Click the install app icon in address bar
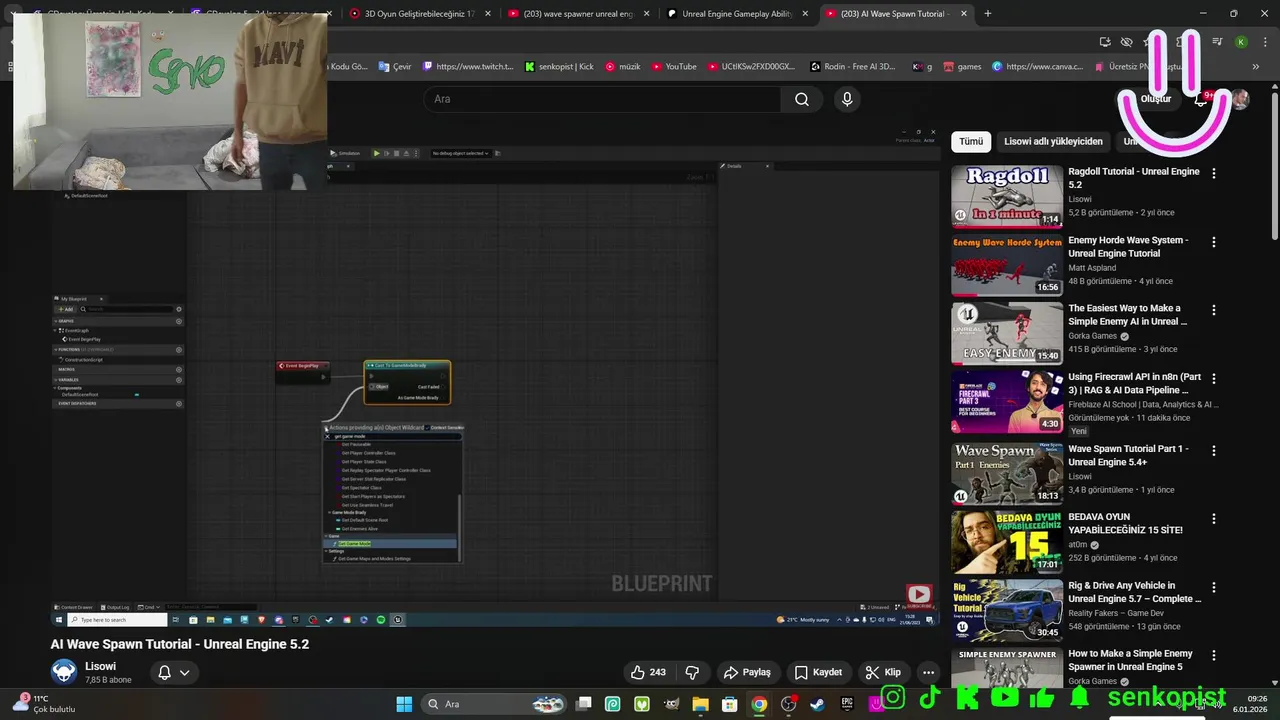 point(1105,42)
